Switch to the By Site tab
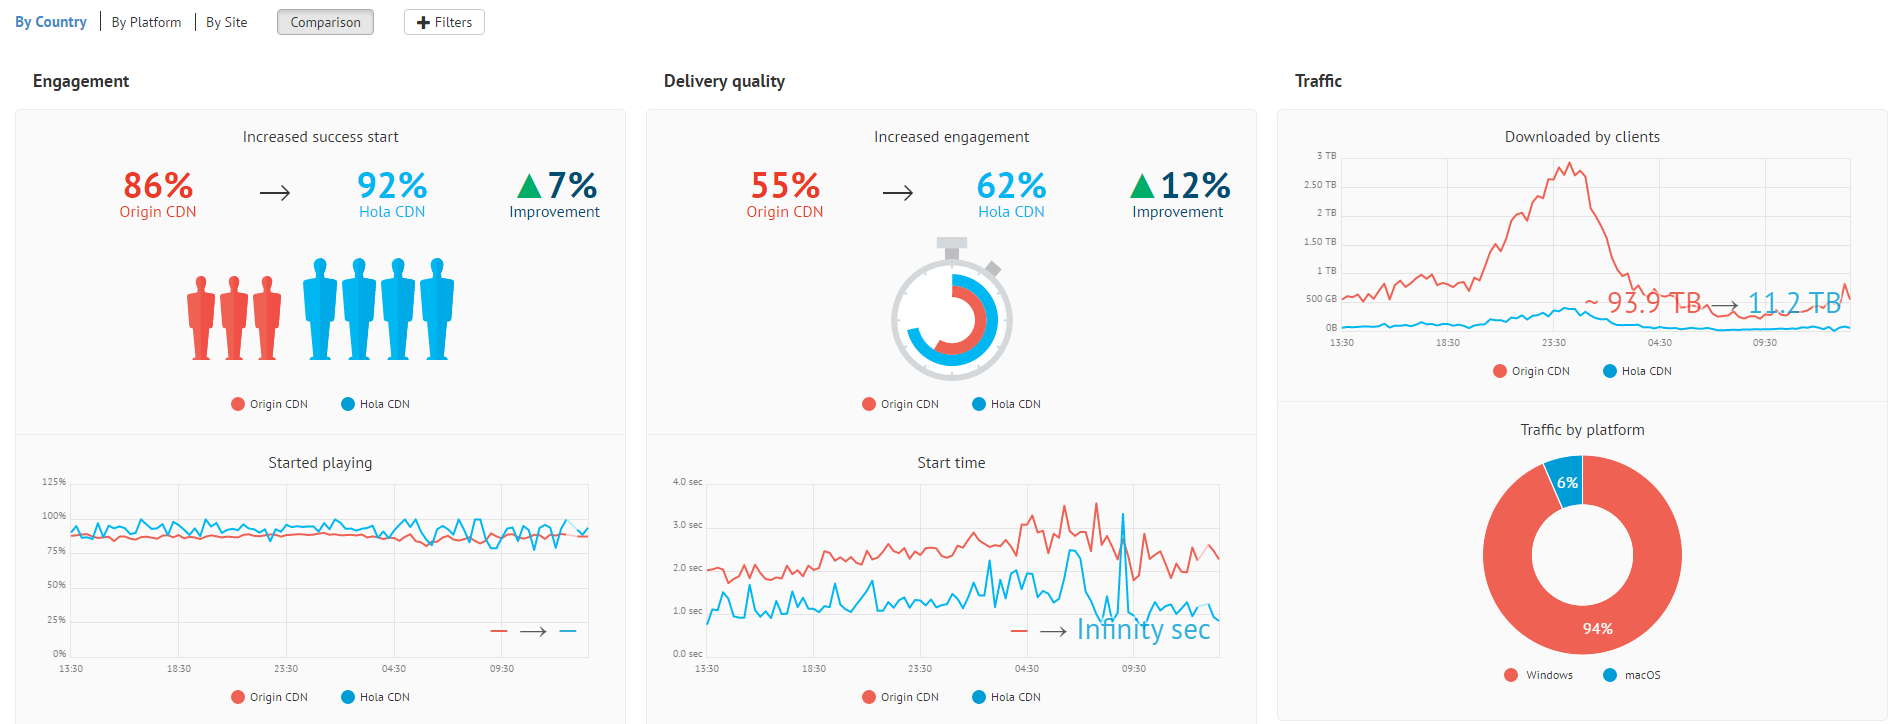 point(226,22)
